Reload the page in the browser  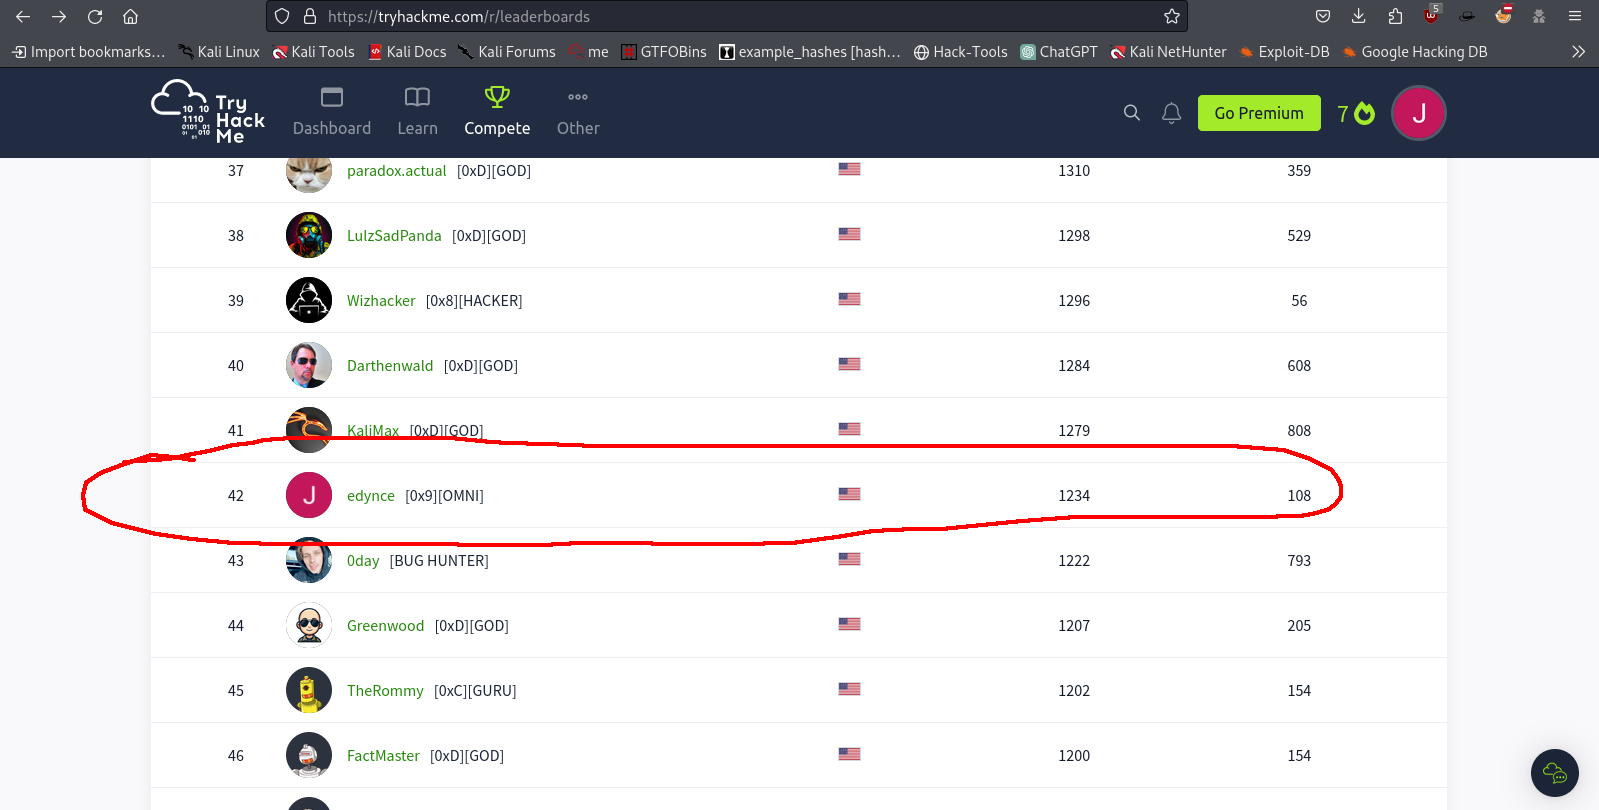[x=95, y=16]
